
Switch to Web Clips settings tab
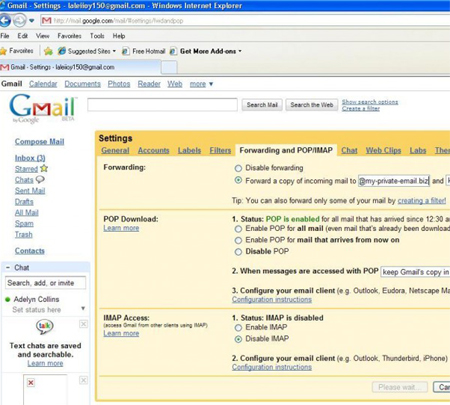pos(383,150)
